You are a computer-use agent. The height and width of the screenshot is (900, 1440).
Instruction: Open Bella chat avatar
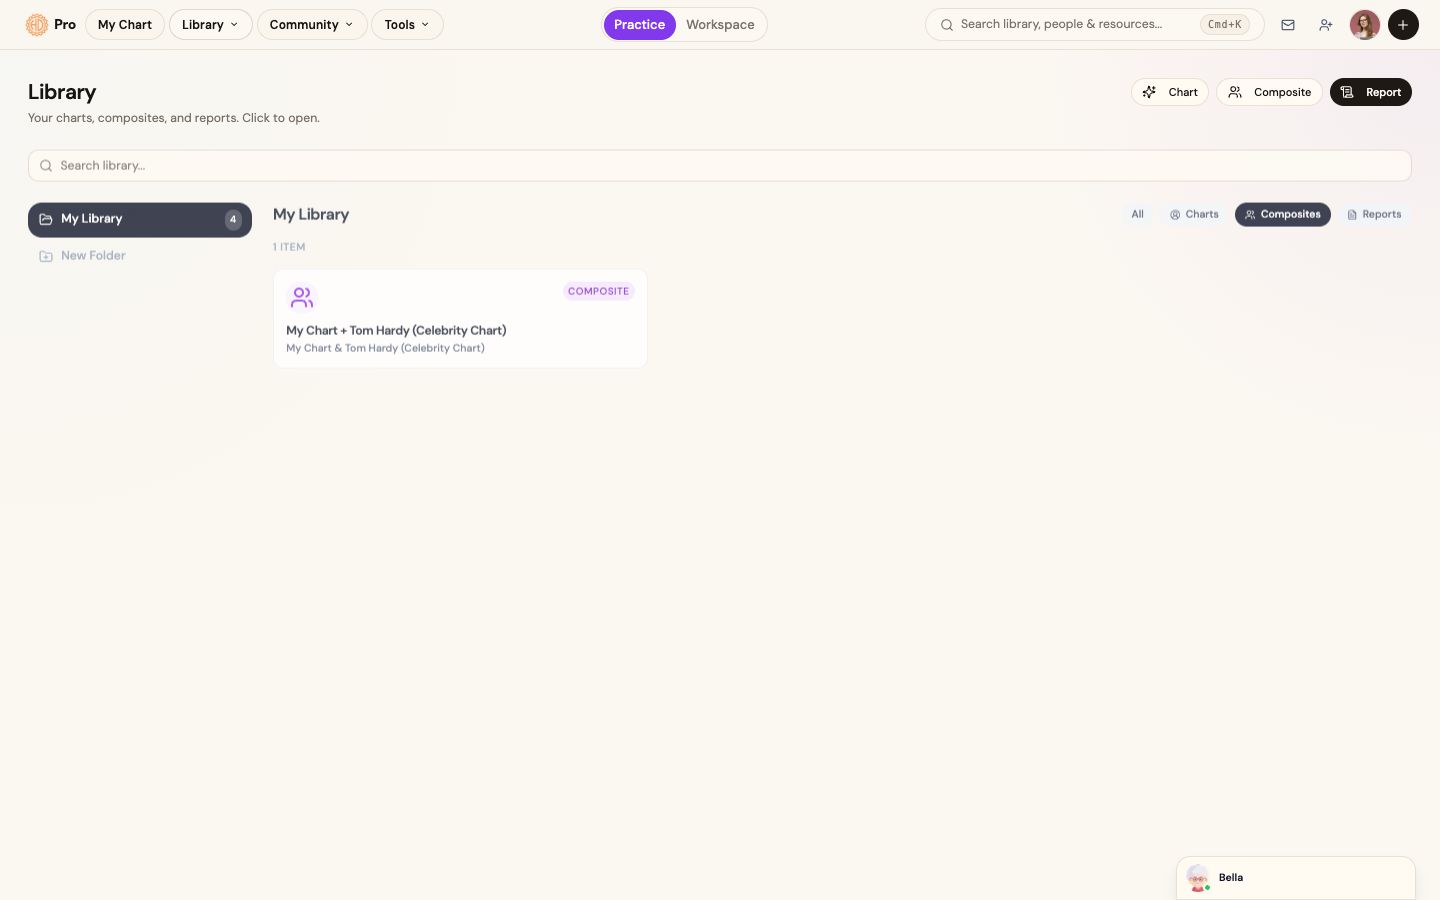1198,878
